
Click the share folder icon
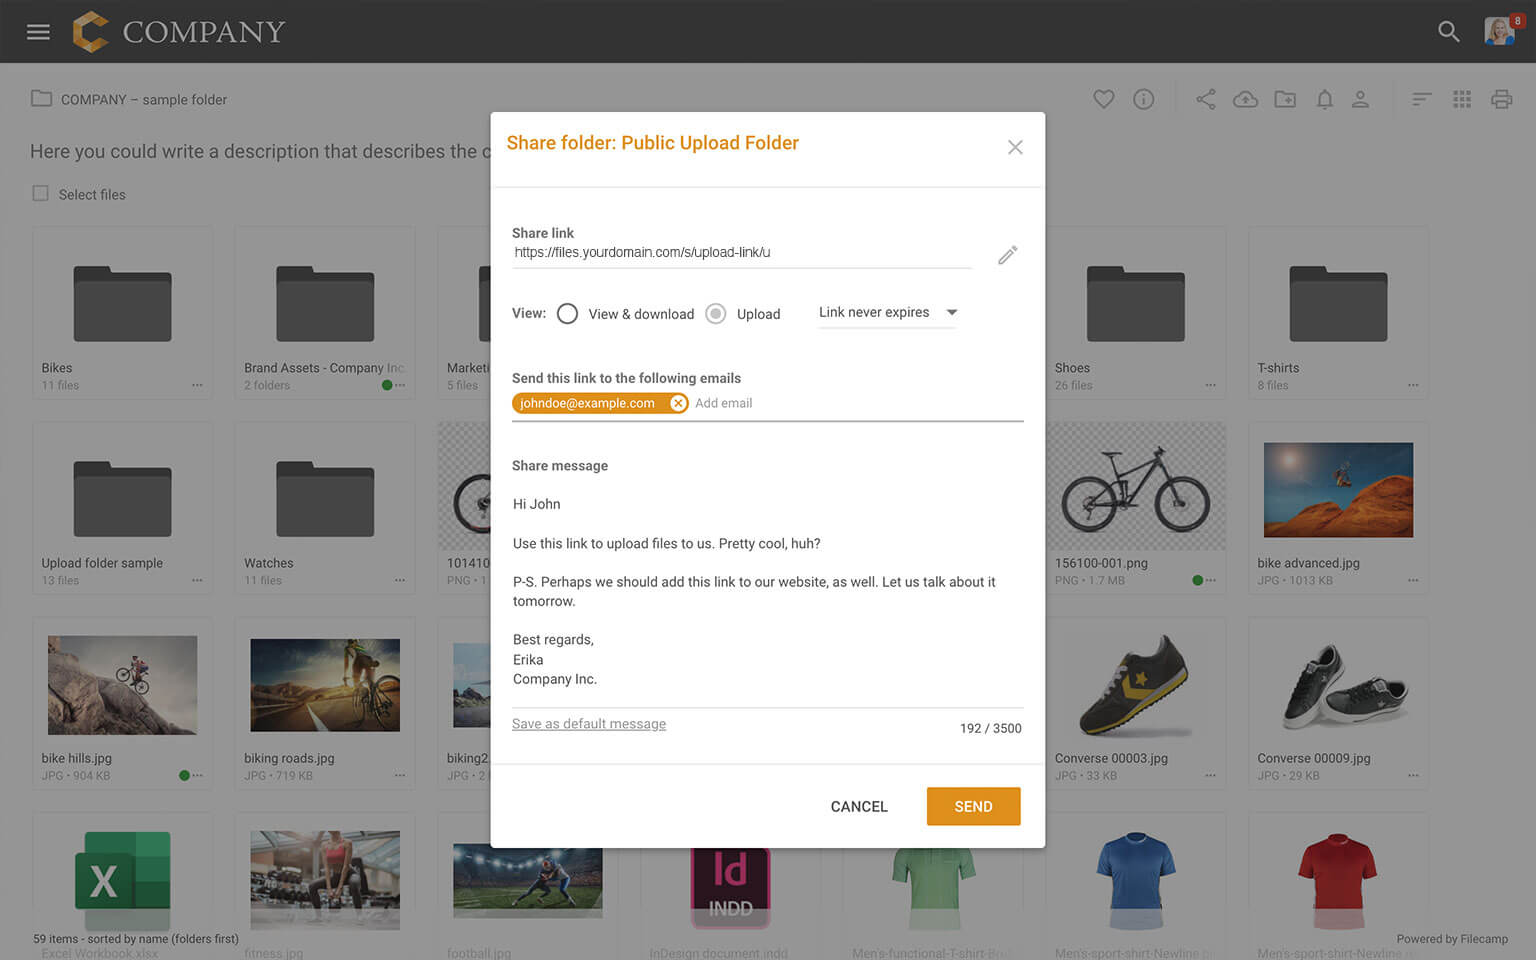1205,99
